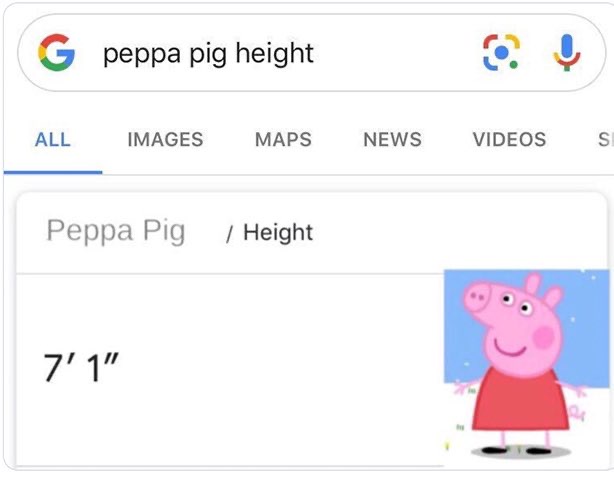
Task: Click the blue underline beneath ALL
Action: pyautogui.click(x=53, y=172)
